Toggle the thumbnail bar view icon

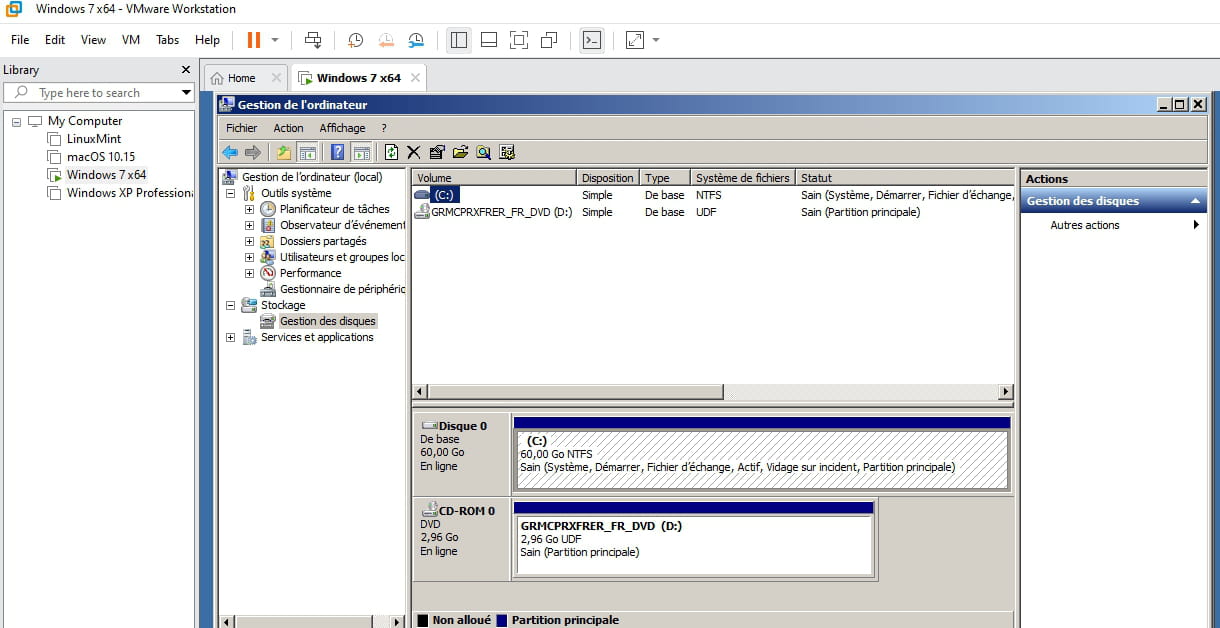click(x=489, y=40)
